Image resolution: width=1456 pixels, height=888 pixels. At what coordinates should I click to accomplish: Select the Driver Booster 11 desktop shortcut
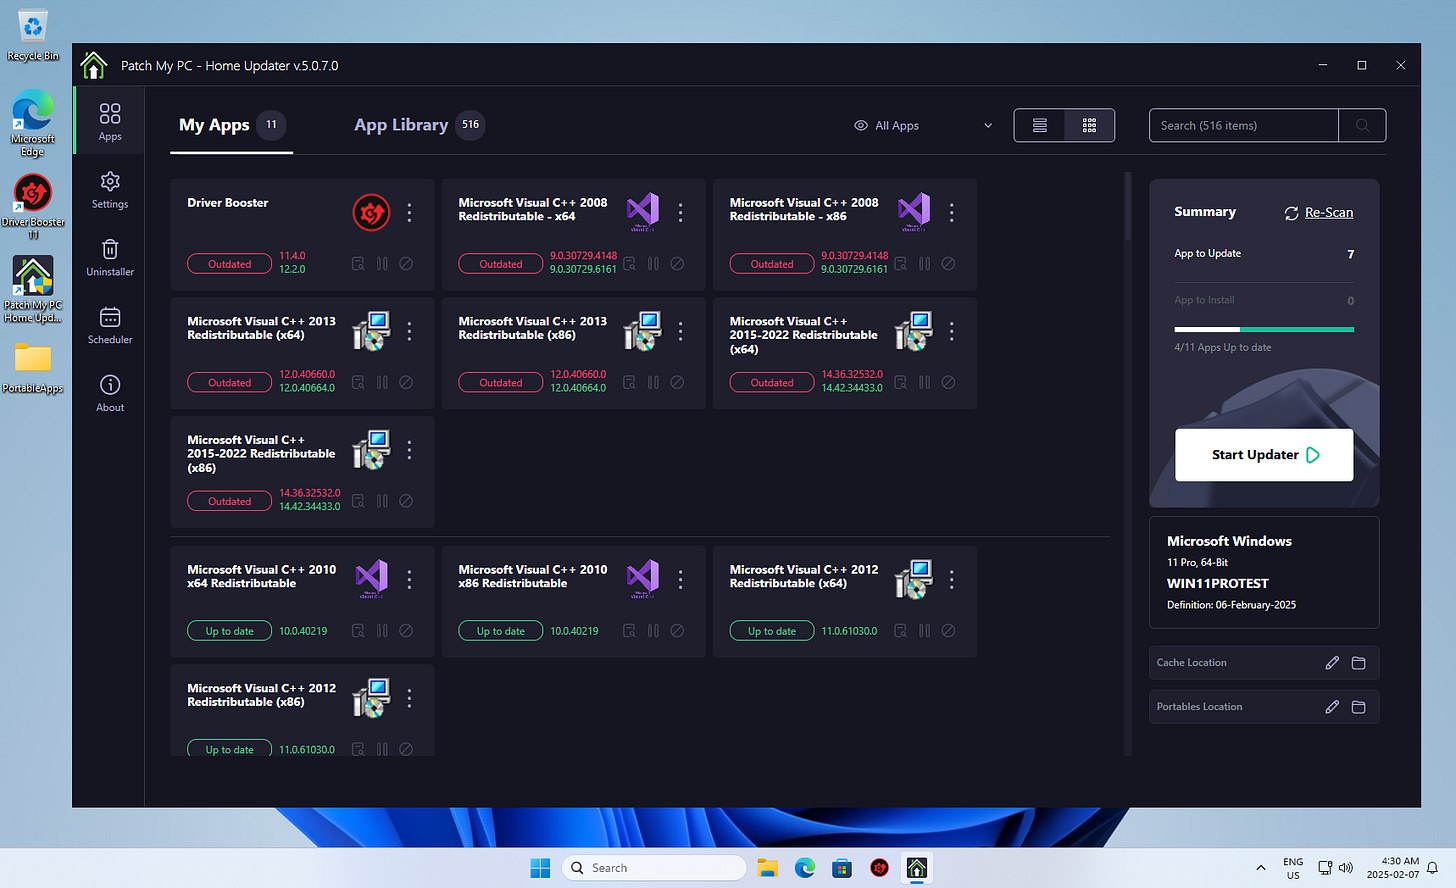click(x=33, y=206)
